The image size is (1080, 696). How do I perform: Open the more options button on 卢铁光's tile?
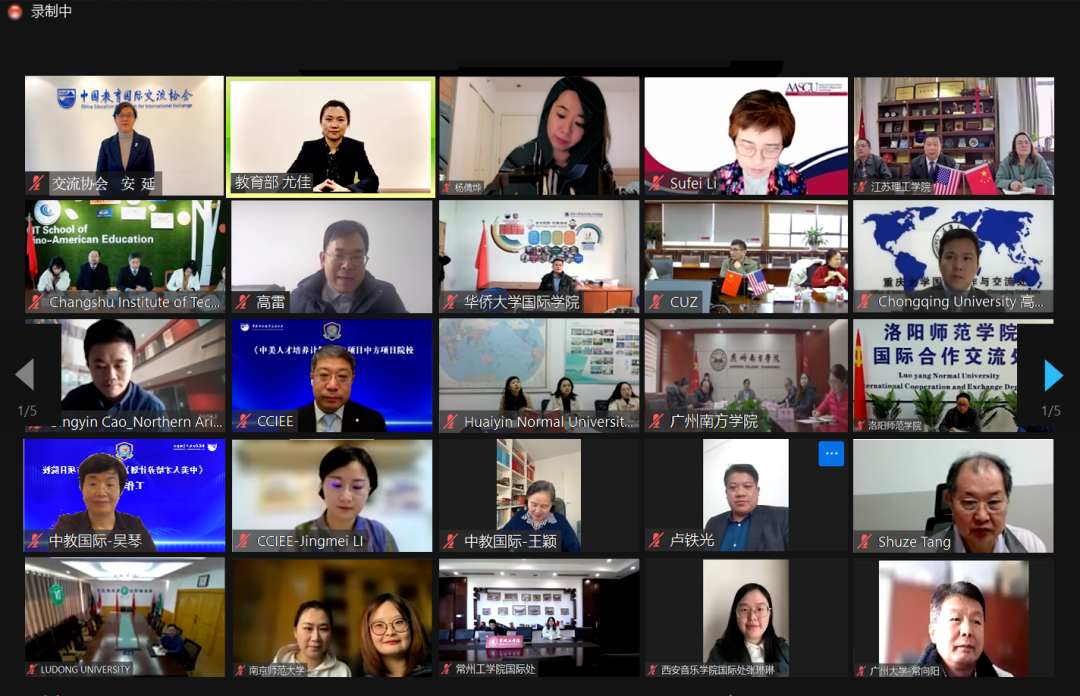831,454
